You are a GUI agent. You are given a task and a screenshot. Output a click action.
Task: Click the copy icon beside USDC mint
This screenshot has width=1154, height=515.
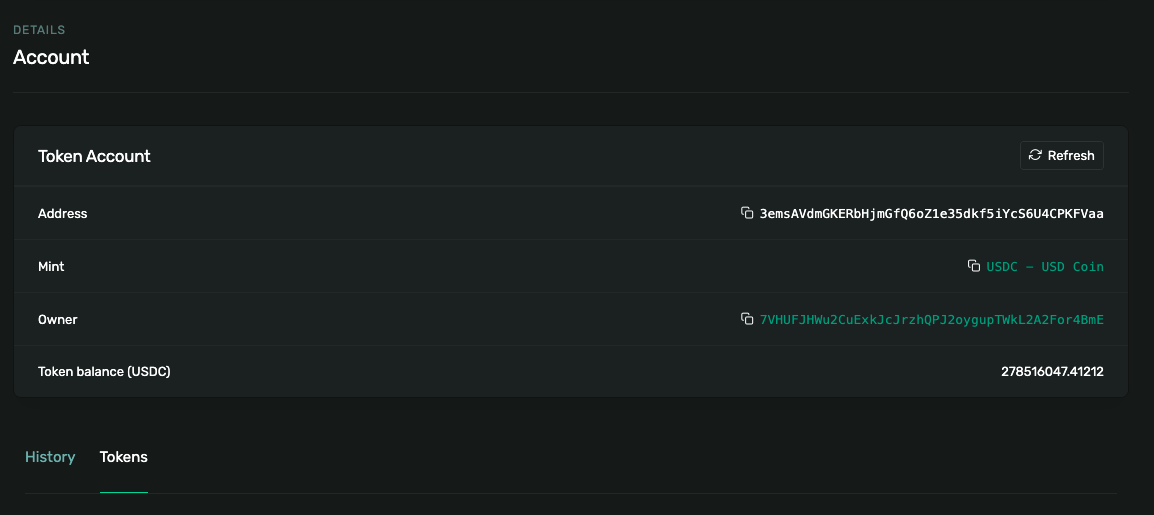(973, 266)
